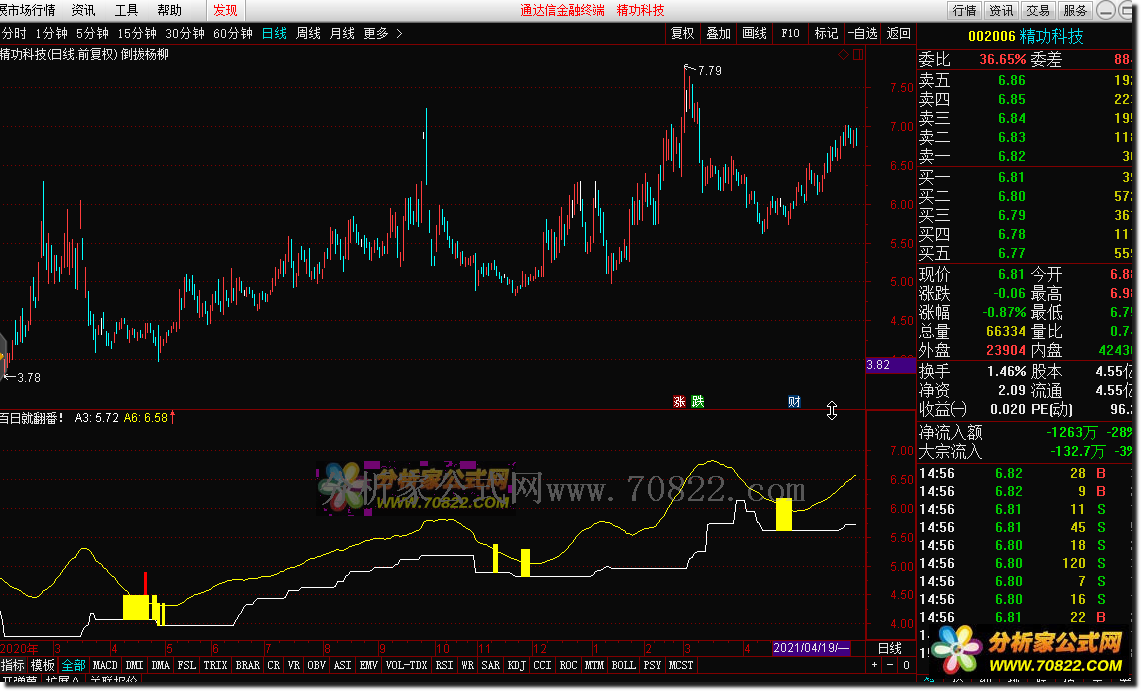Select the KDJ indicator
This screenshot has width=1142, height=691.
coord(516,665)
